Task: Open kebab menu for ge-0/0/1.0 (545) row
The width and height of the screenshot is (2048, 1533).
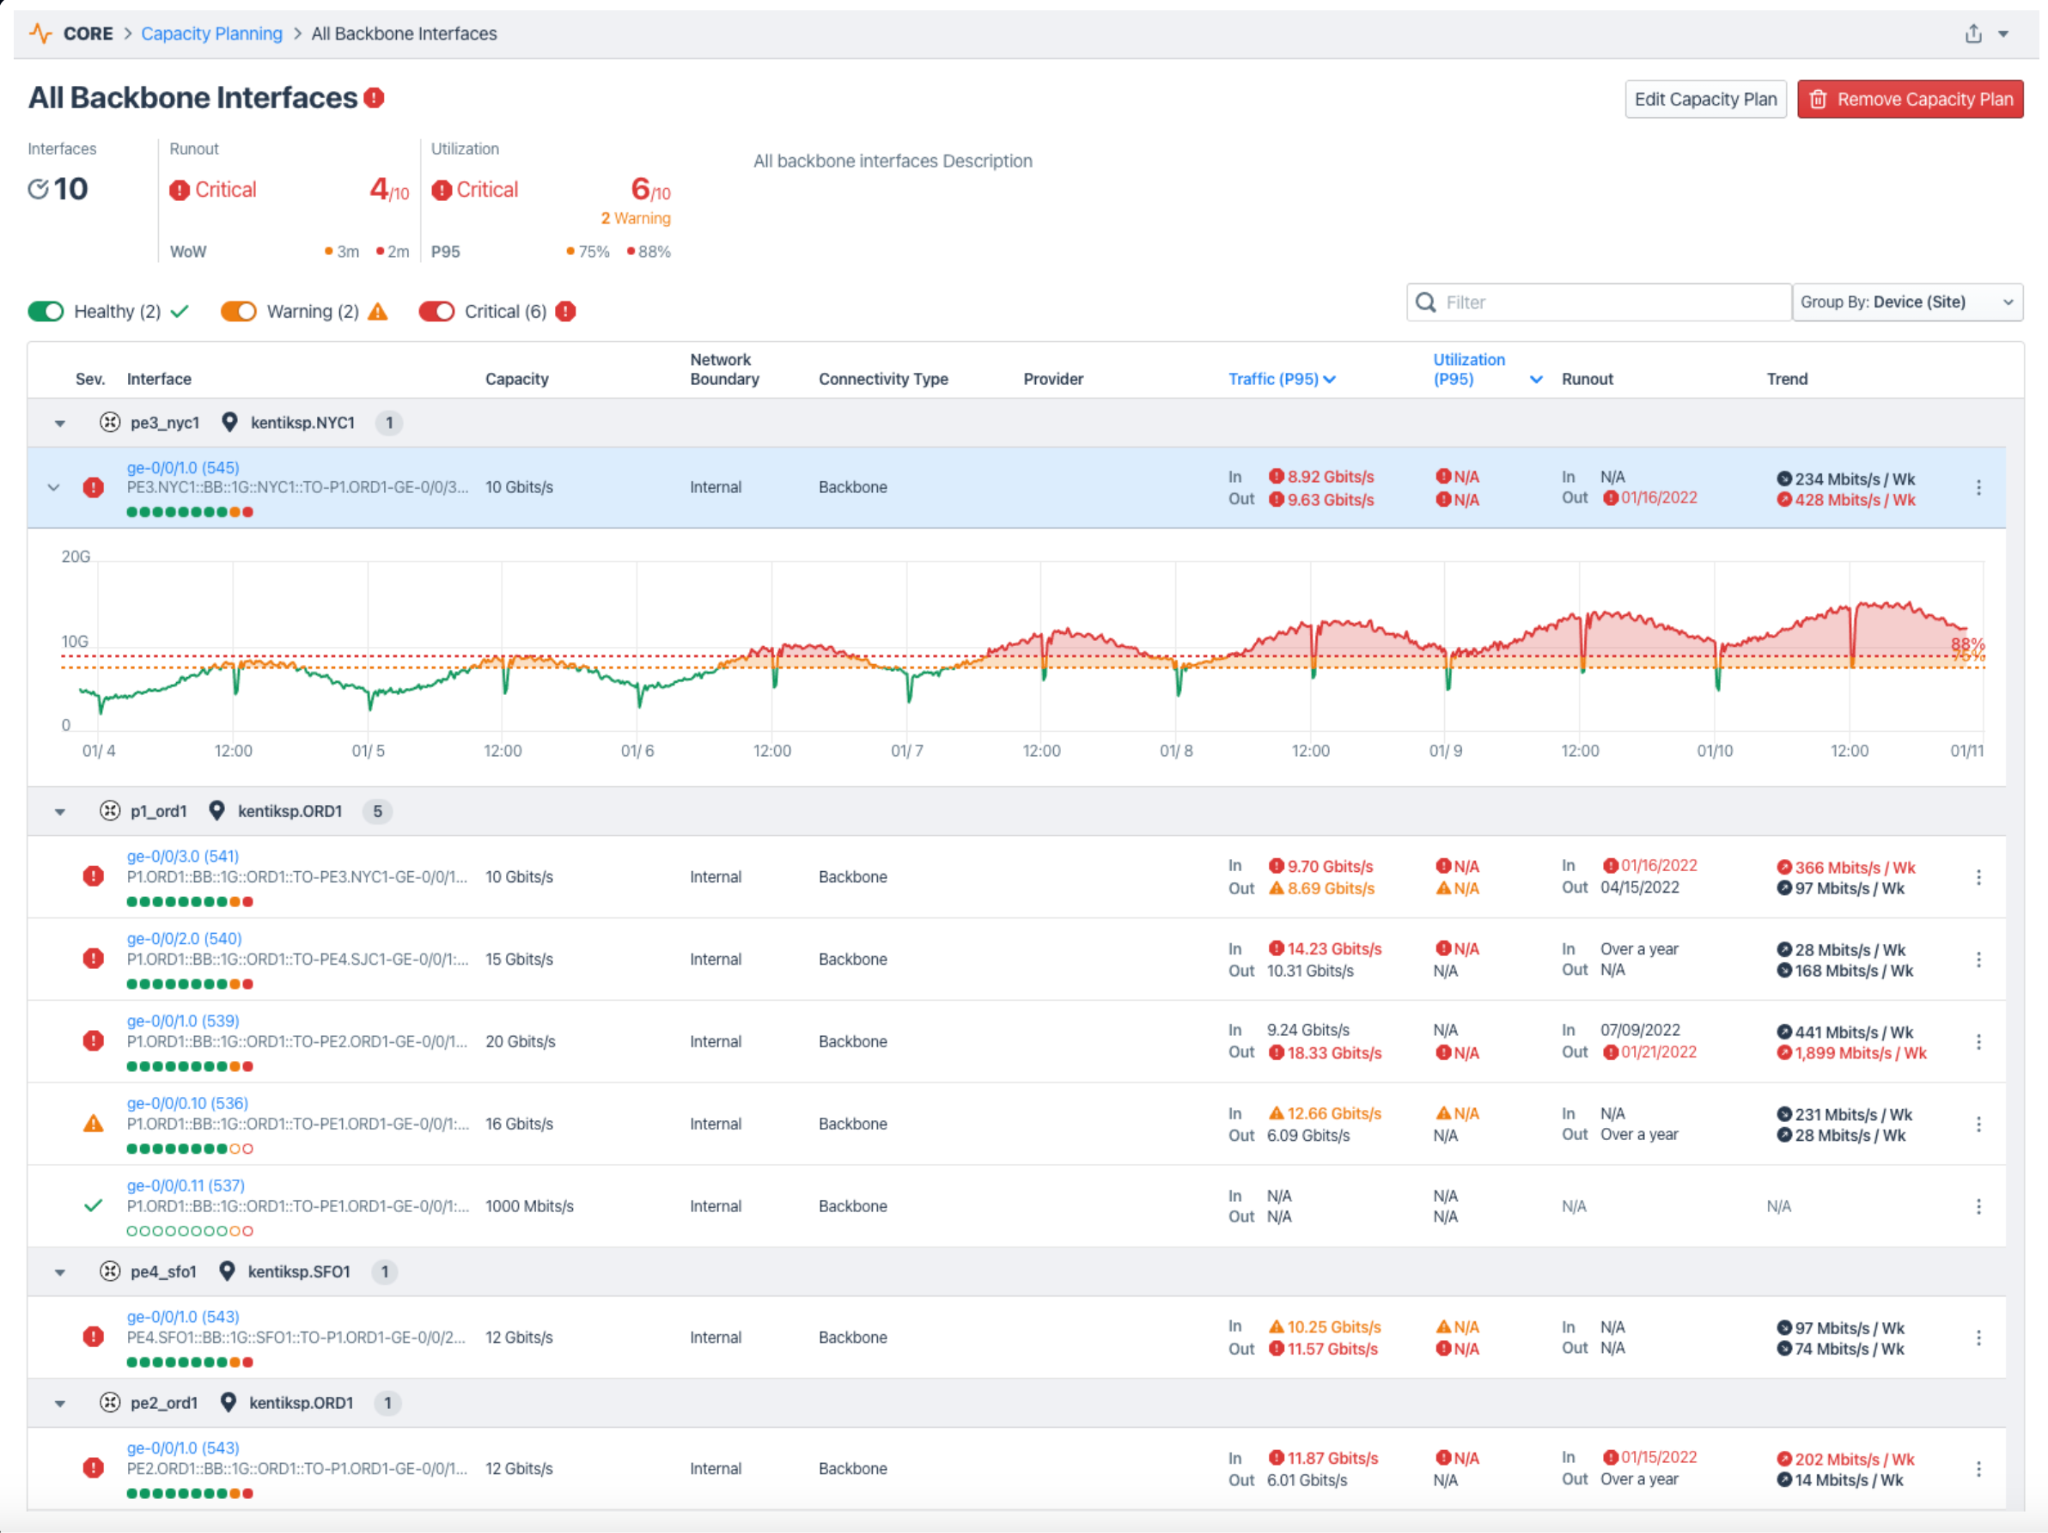Action: coord(1978,488)
